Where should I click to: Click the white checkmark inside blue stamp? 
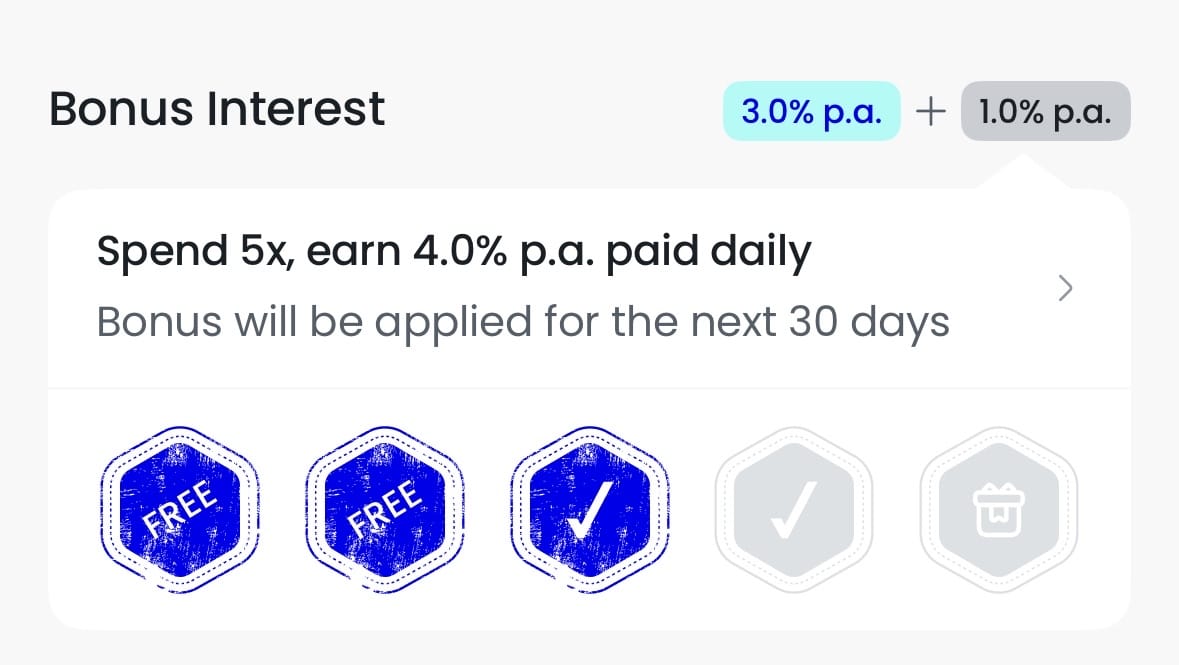point(590,511)
